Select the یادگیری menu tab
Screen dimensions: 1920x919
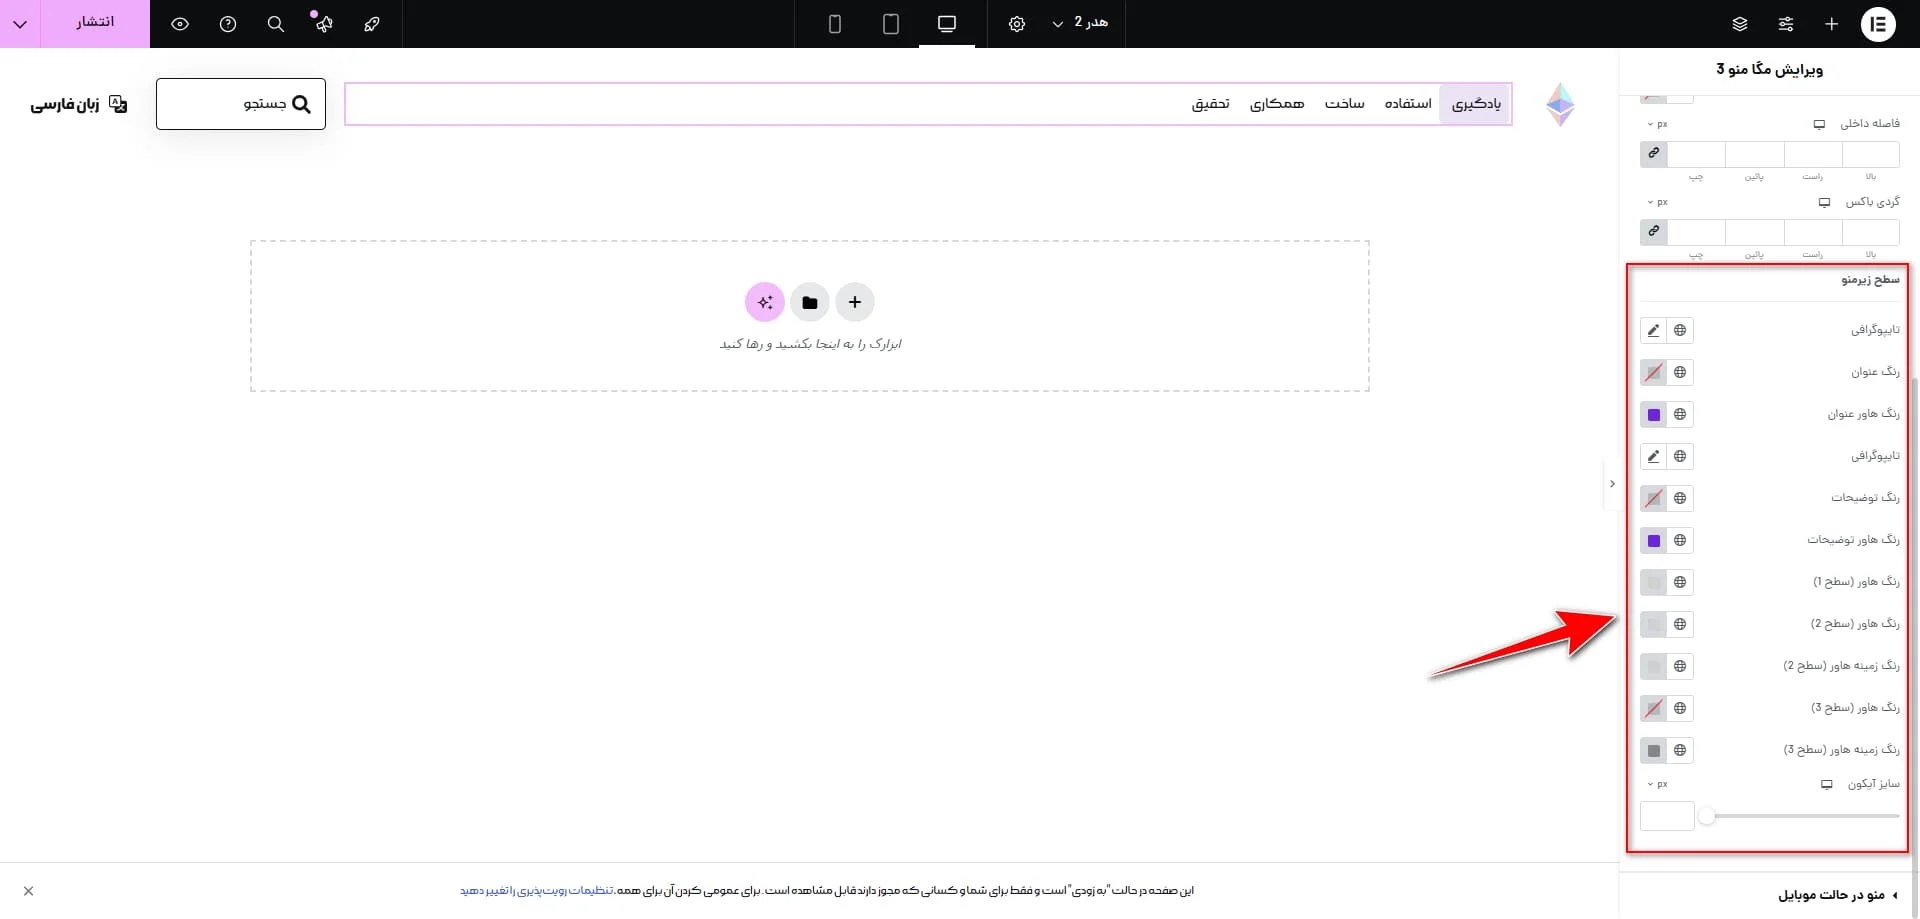1477,103
